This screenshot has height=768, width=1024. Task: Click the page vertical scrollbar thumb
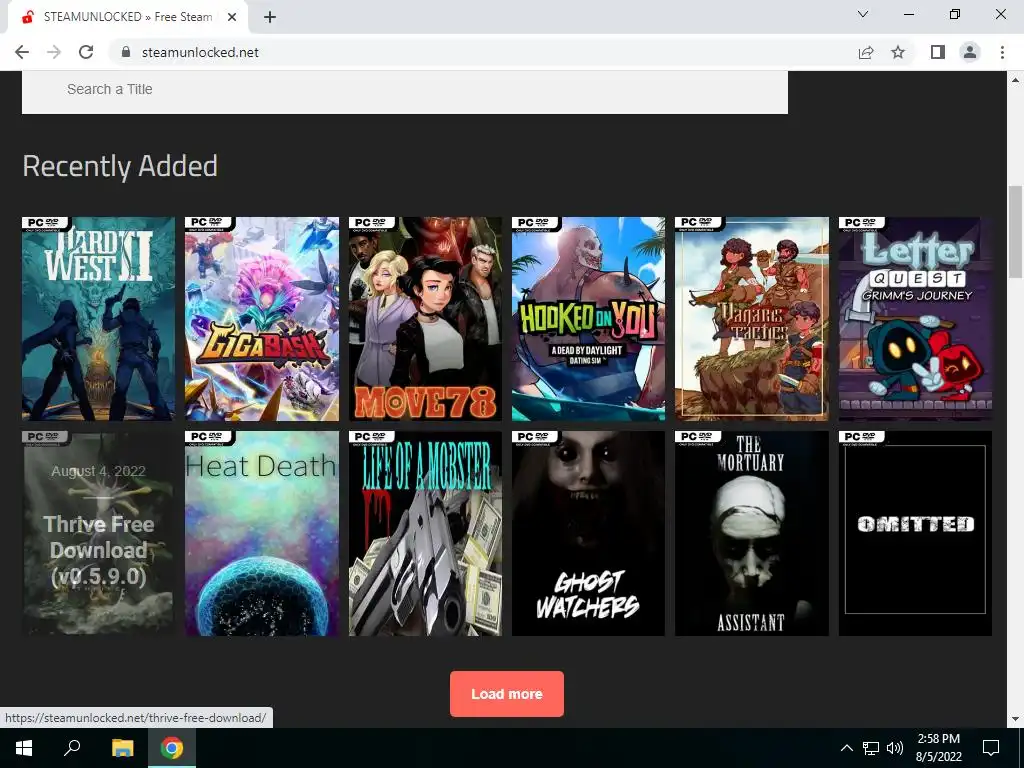1015,232
